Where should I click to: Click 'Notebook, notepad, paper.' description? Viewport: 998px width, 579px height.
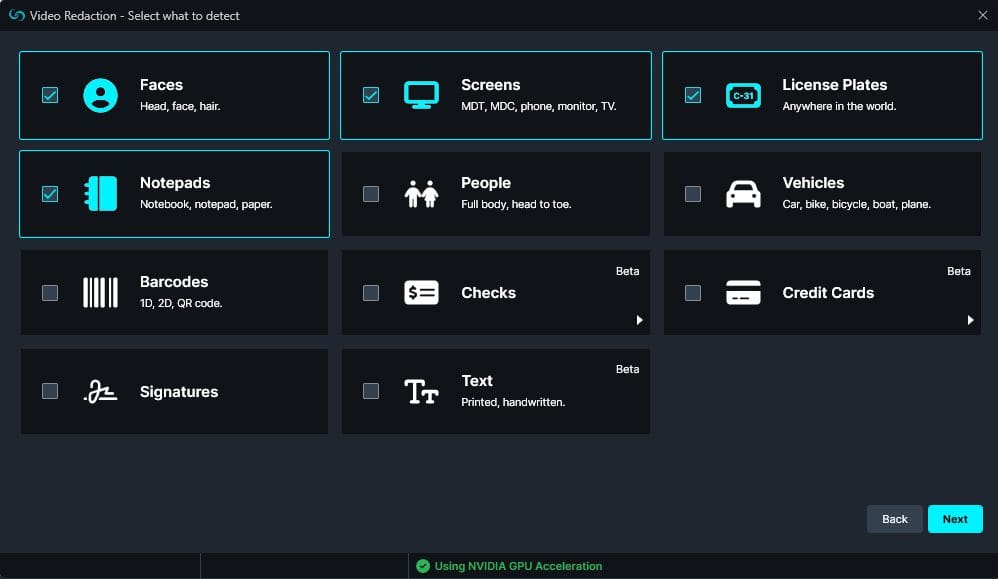(206, 204)
